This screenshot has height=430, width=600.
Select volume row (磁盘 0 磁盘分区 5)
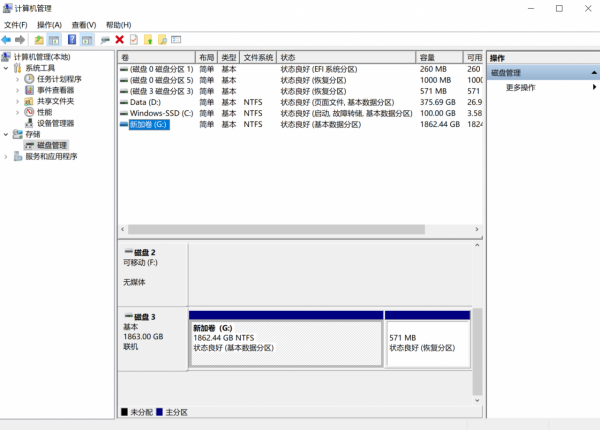click(300, 80)
